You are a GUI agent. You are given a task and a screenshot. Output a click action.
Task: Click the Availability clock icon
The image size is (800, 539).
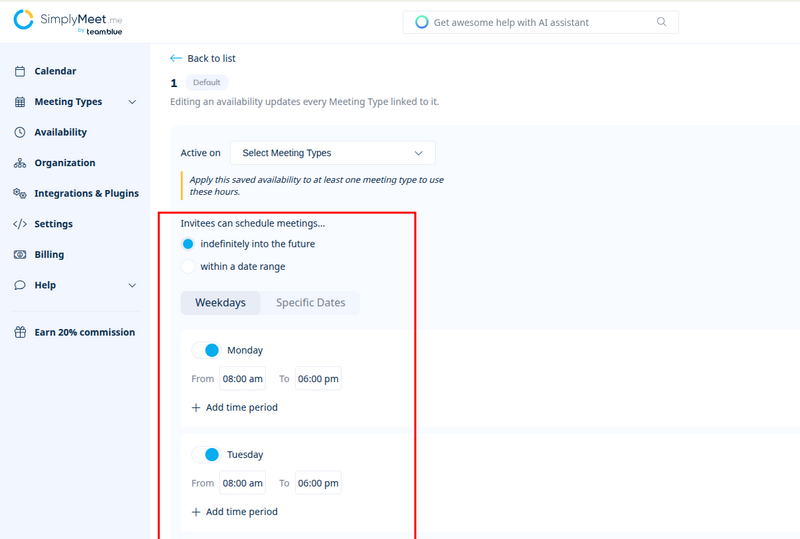pyautogui.click(x=20, y=132)
